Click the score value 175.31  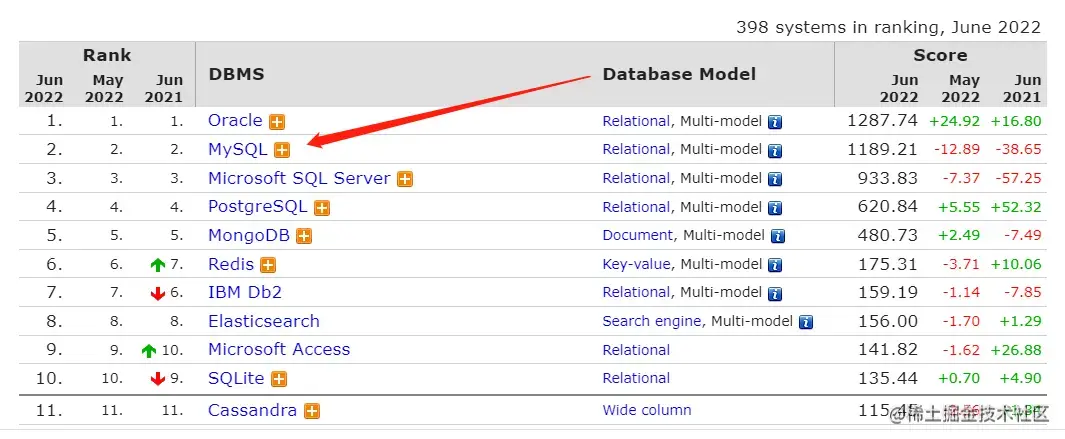pos(888,264)
